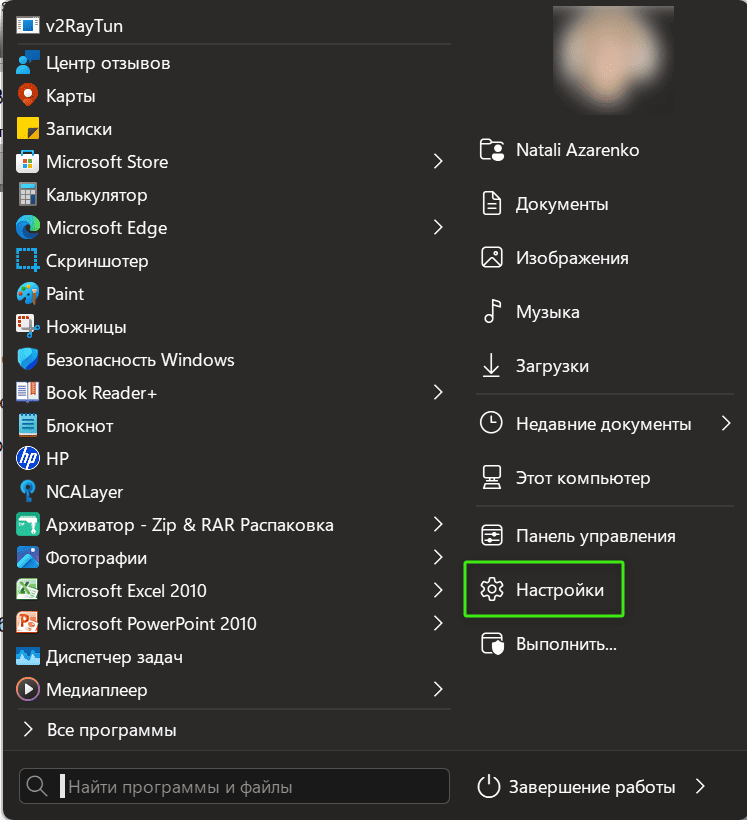Expand the Microsoft PowerPoint 2010 arrow

[438, 623]
